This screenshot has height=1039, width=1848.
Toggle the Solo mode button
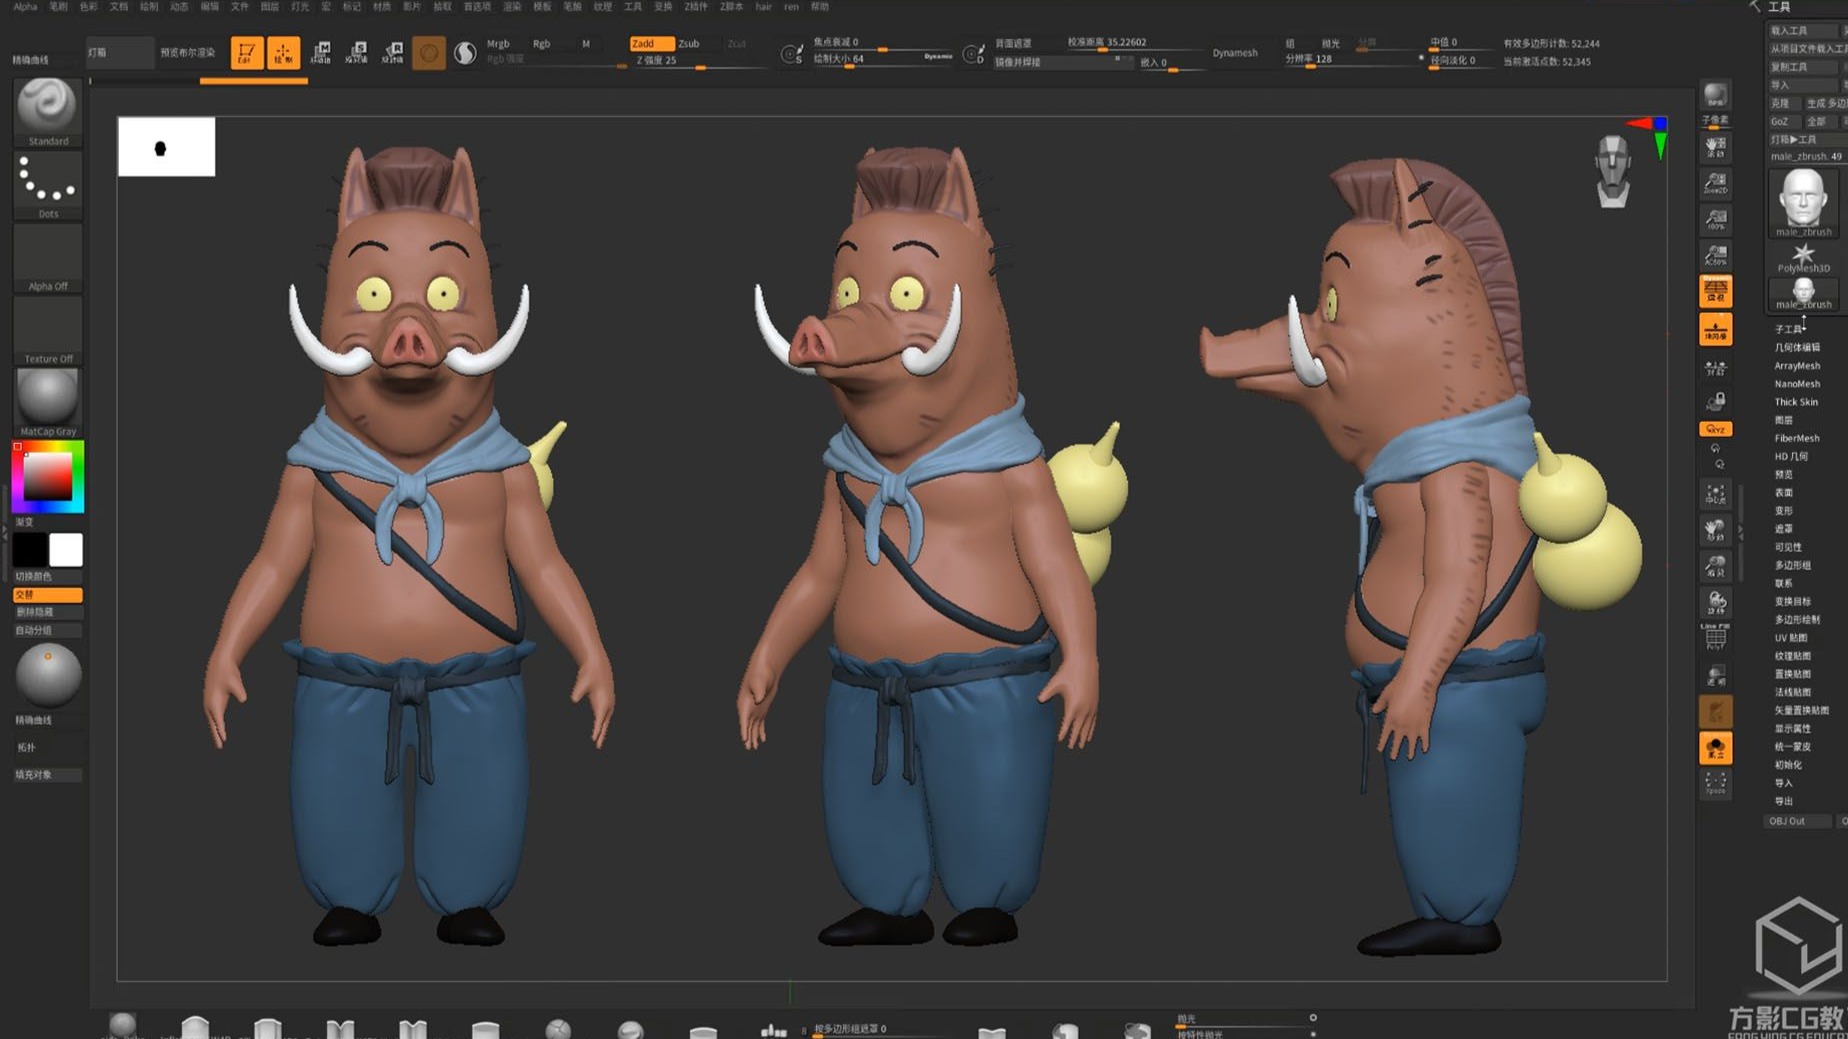(x=1715, y=748)
